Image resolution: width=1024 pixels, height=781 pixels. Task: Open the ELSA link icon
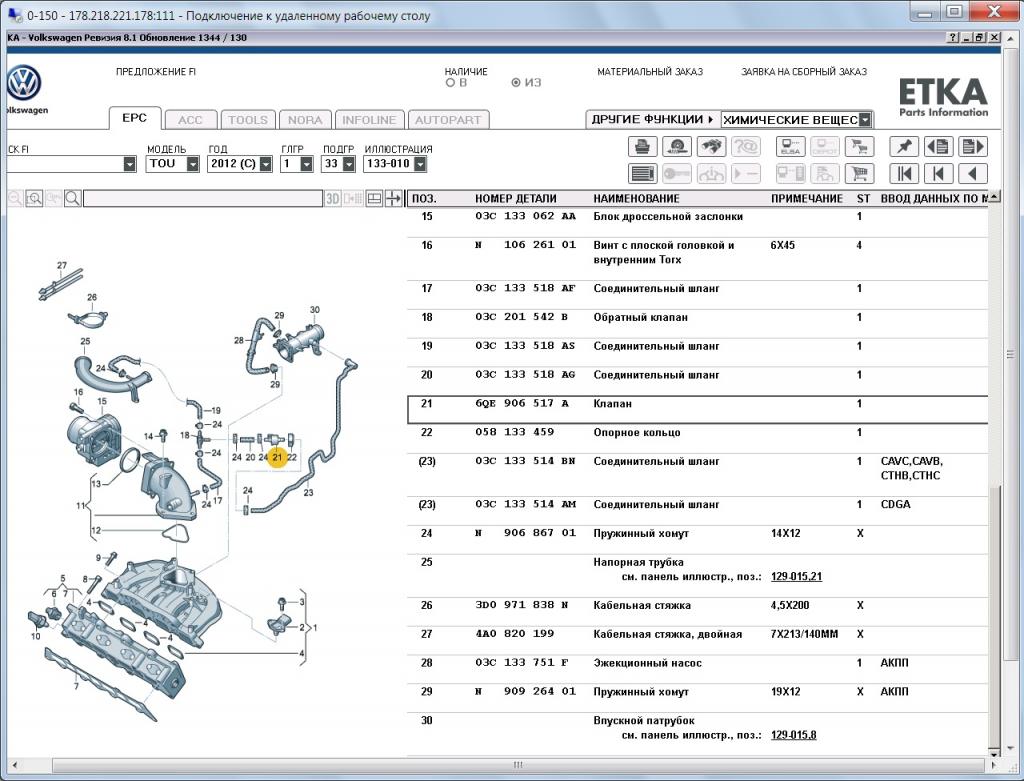[x=790, y=146]
